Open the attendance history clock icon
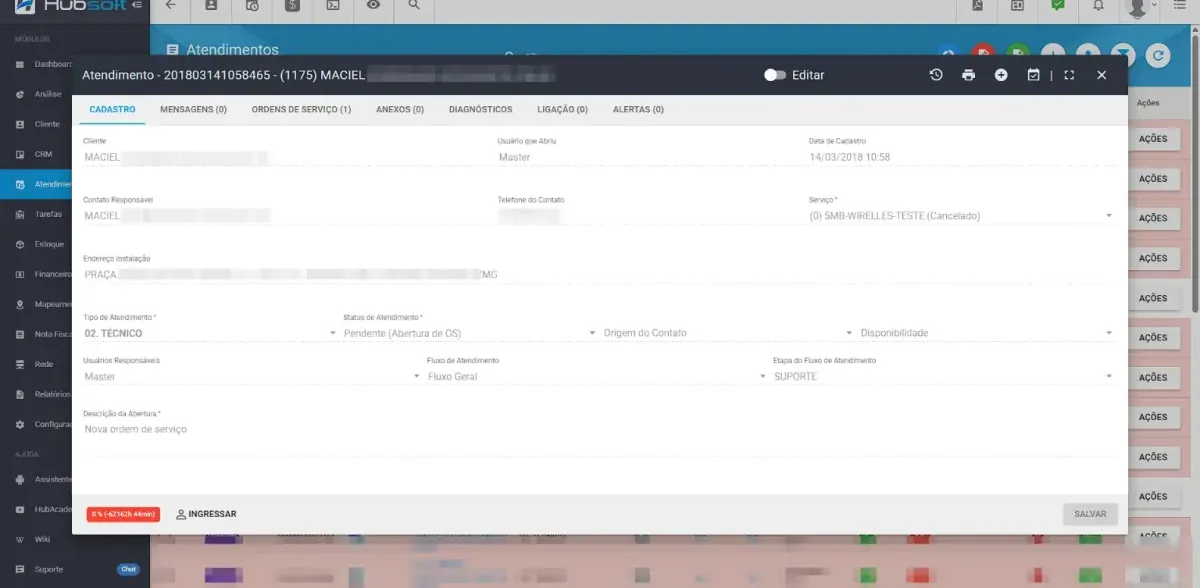 (936, 75)
